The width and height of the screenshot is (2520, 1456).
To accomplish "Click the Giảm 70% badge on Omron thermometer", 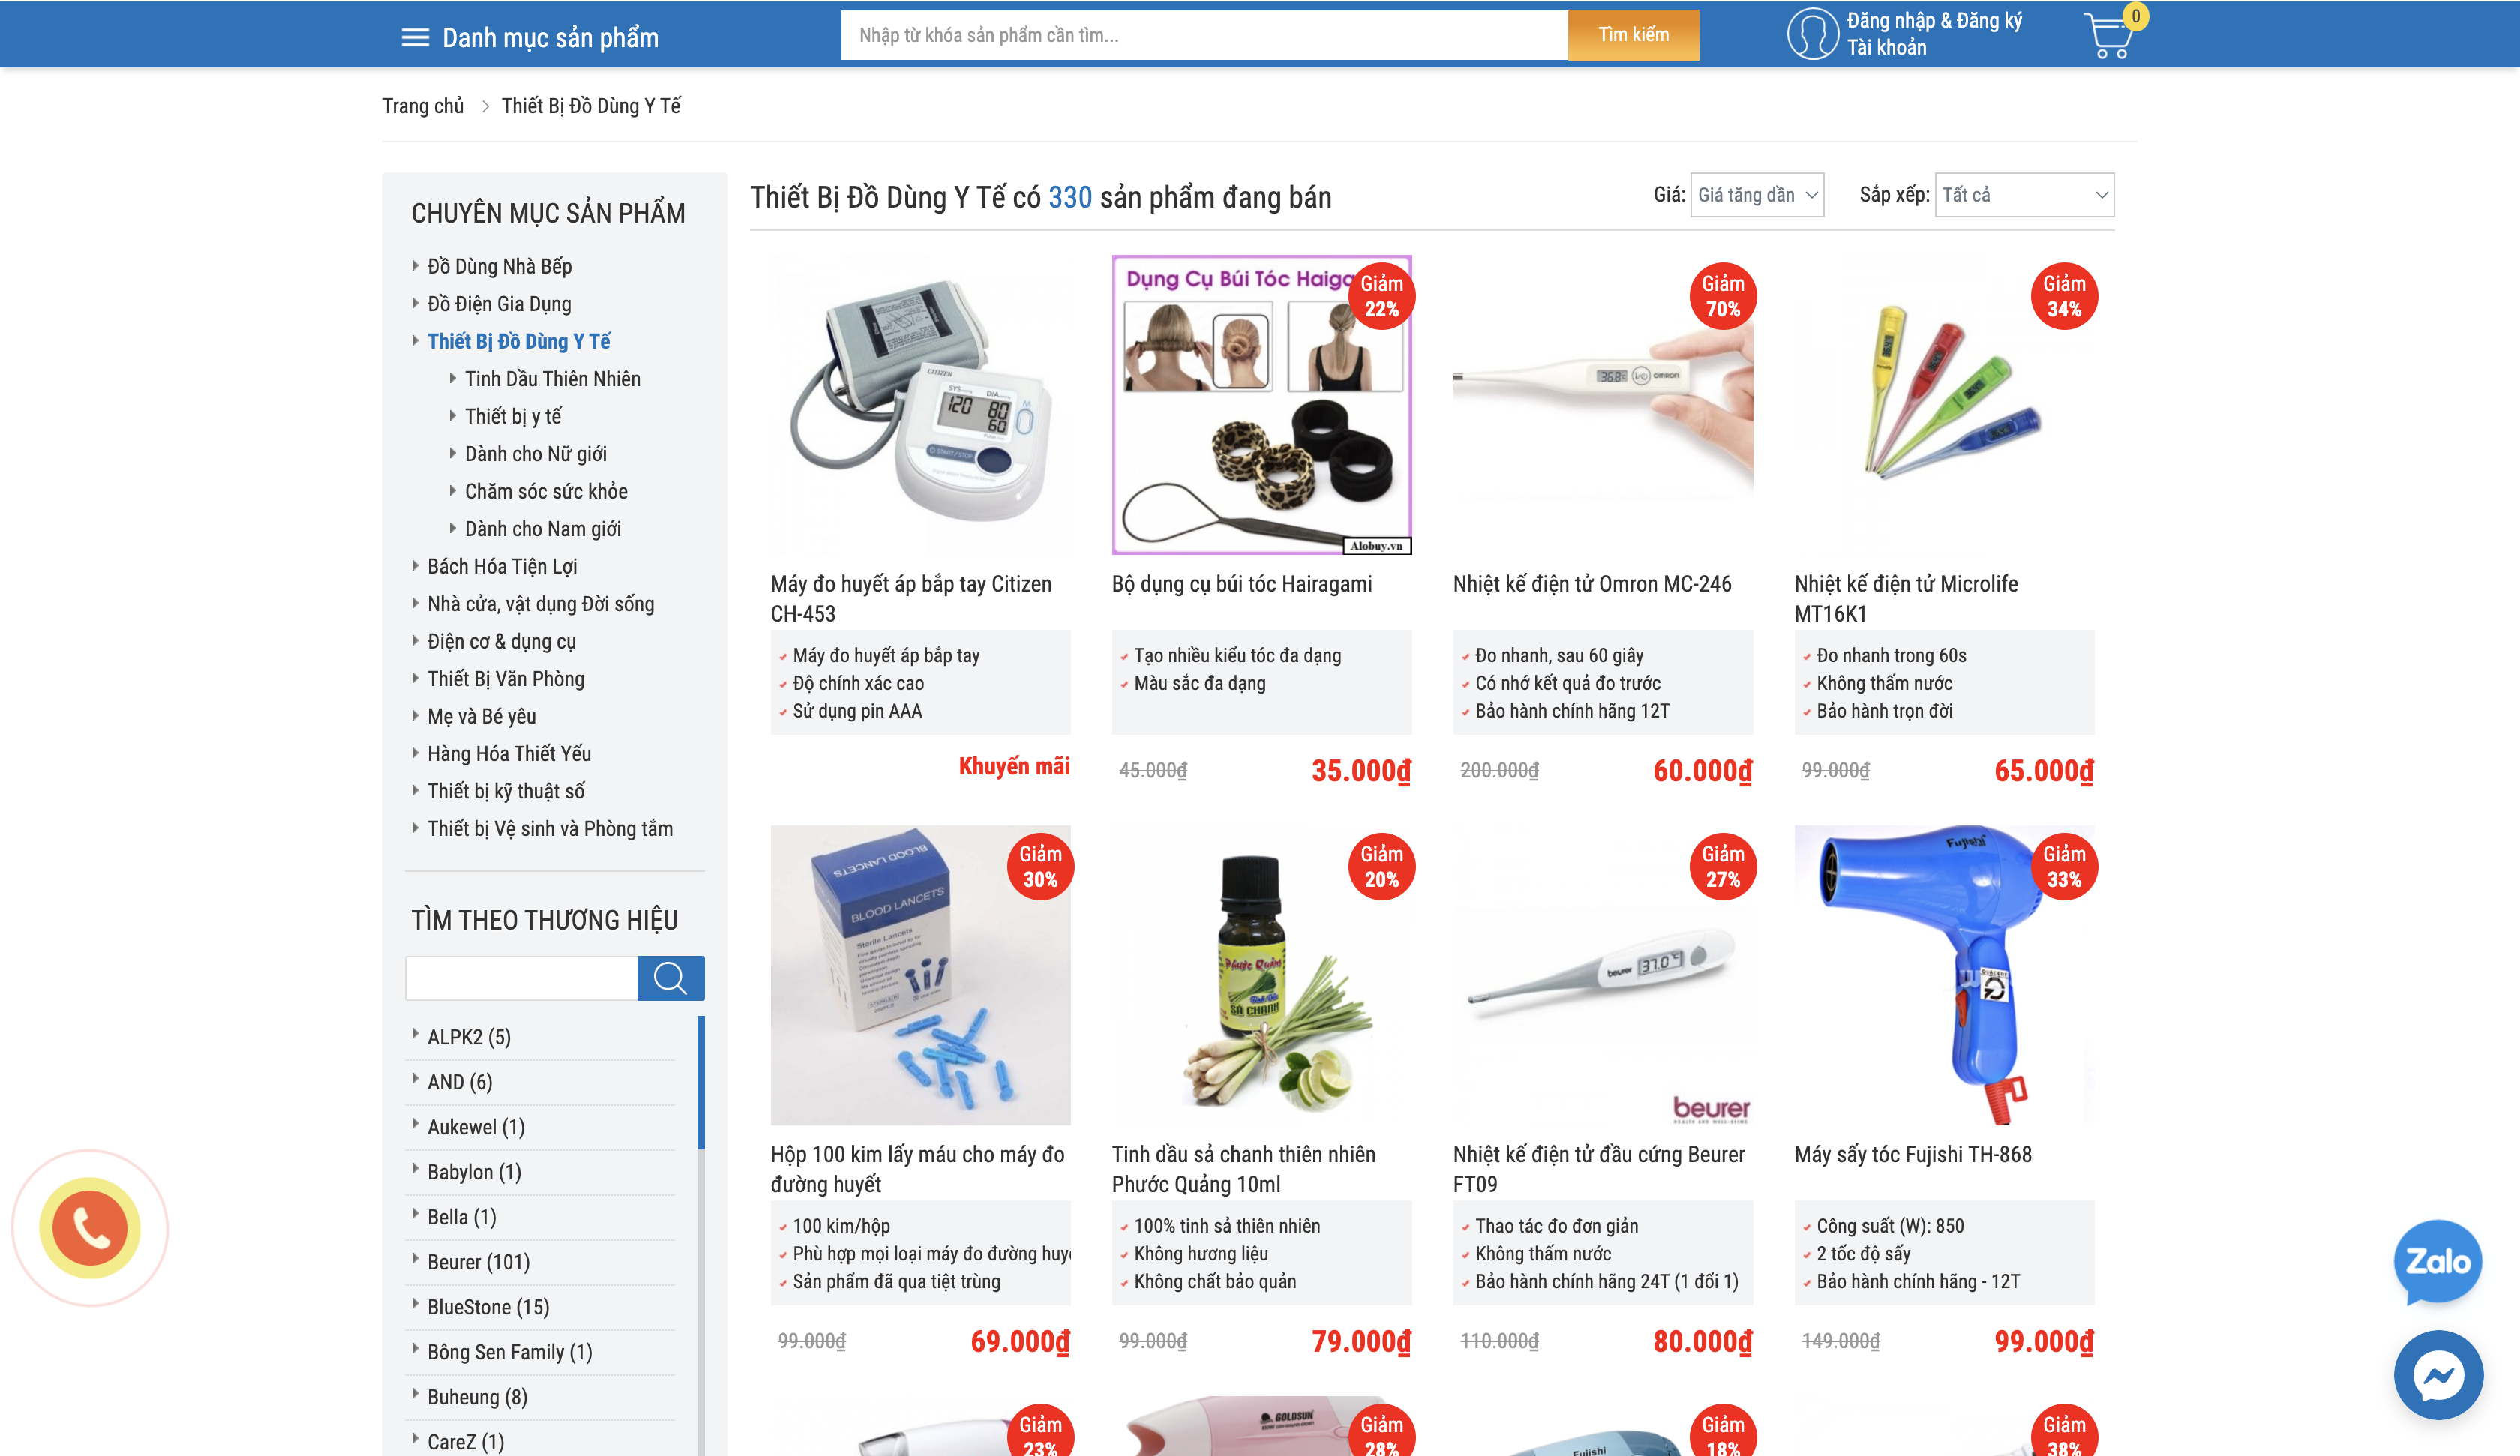I will pos(1723,296).
